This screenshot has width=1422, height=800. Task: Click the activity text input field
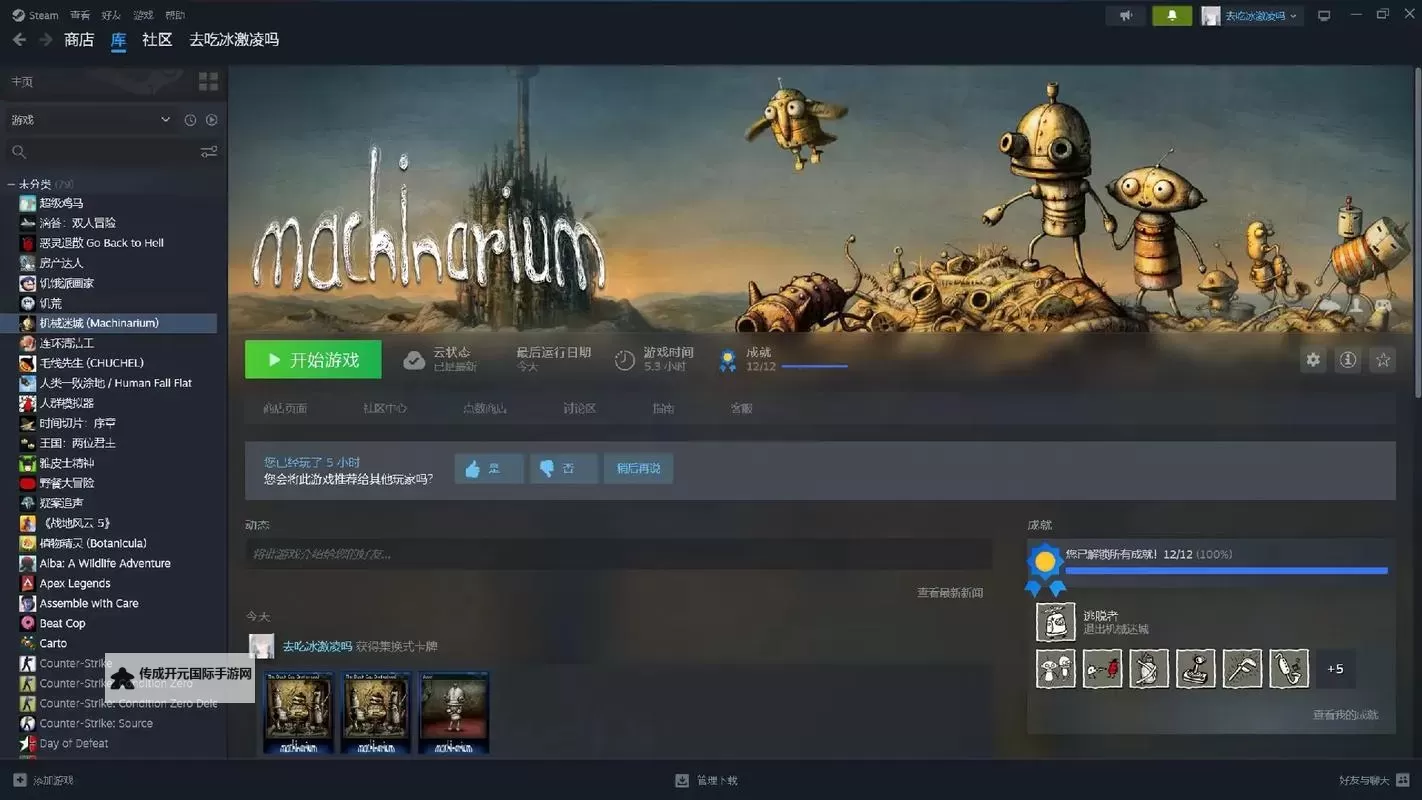click(x=618, y=554)
